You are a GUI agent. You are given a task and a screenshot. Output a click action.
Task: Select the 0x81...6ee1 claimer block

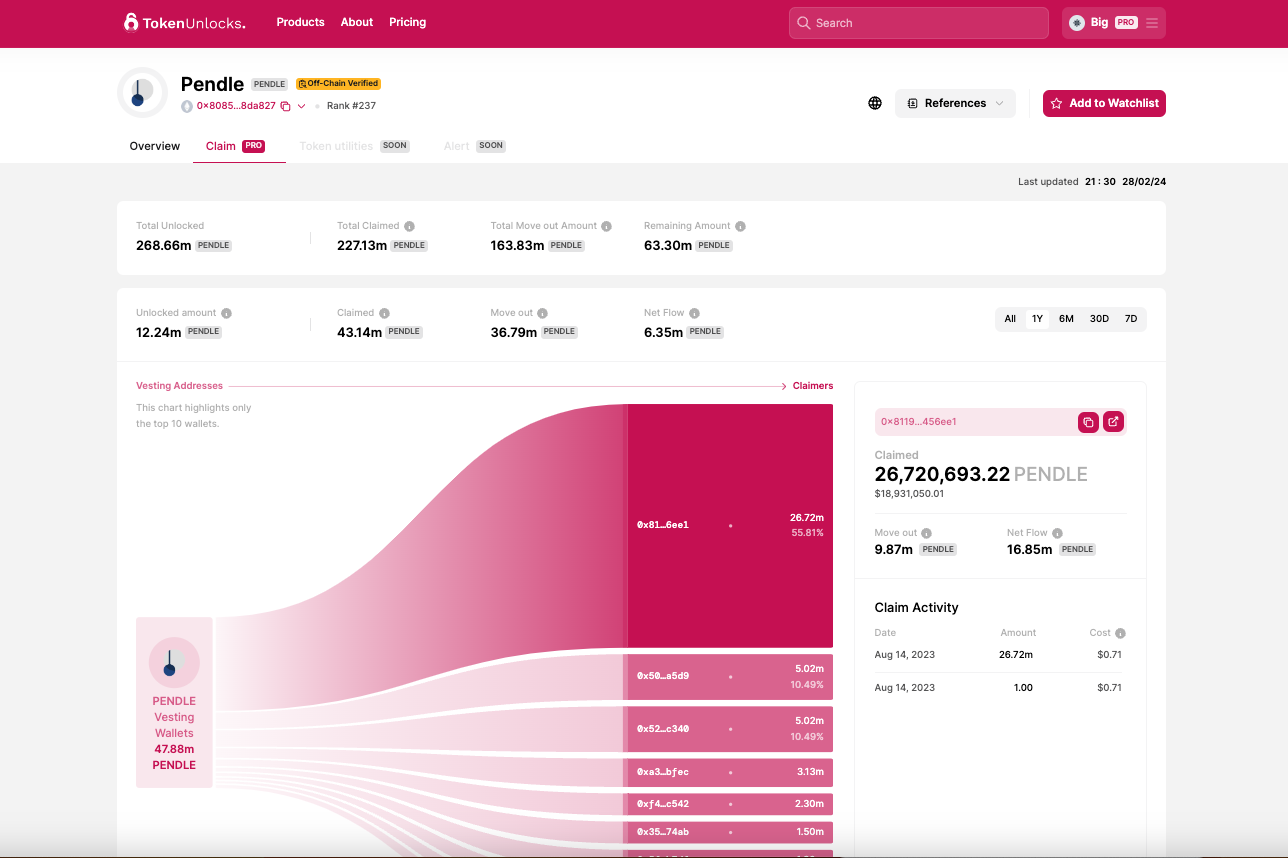(x=730, y=525)
